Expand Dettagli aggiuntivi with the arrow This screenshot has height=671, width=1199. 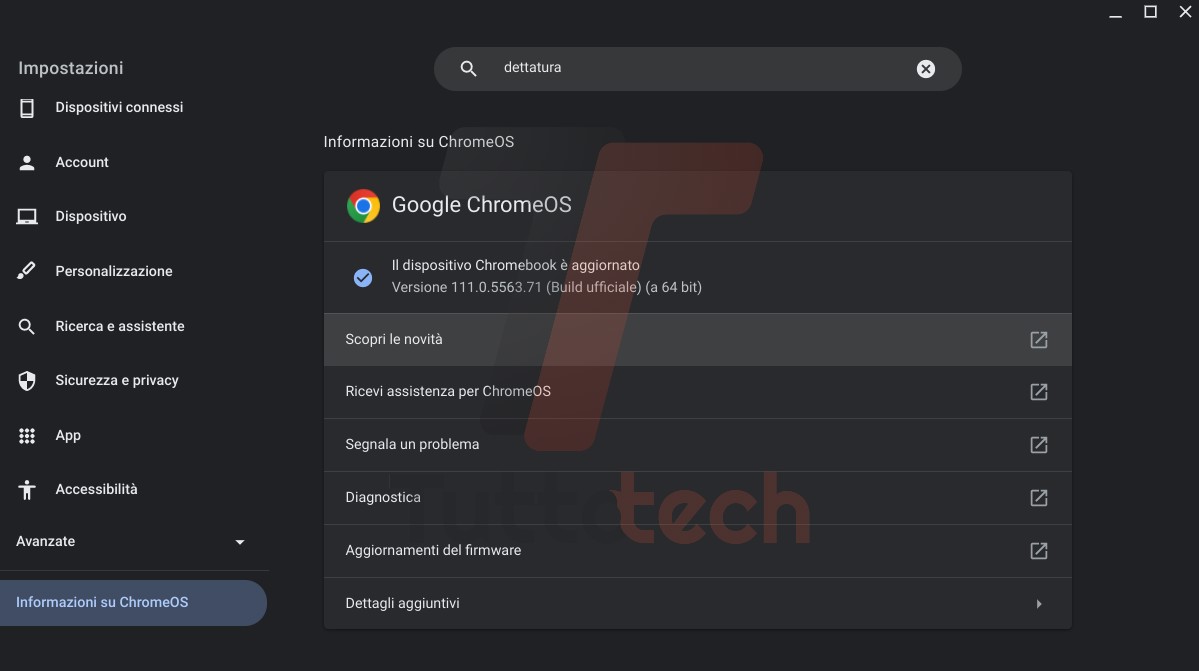[x=1039, y=604]
